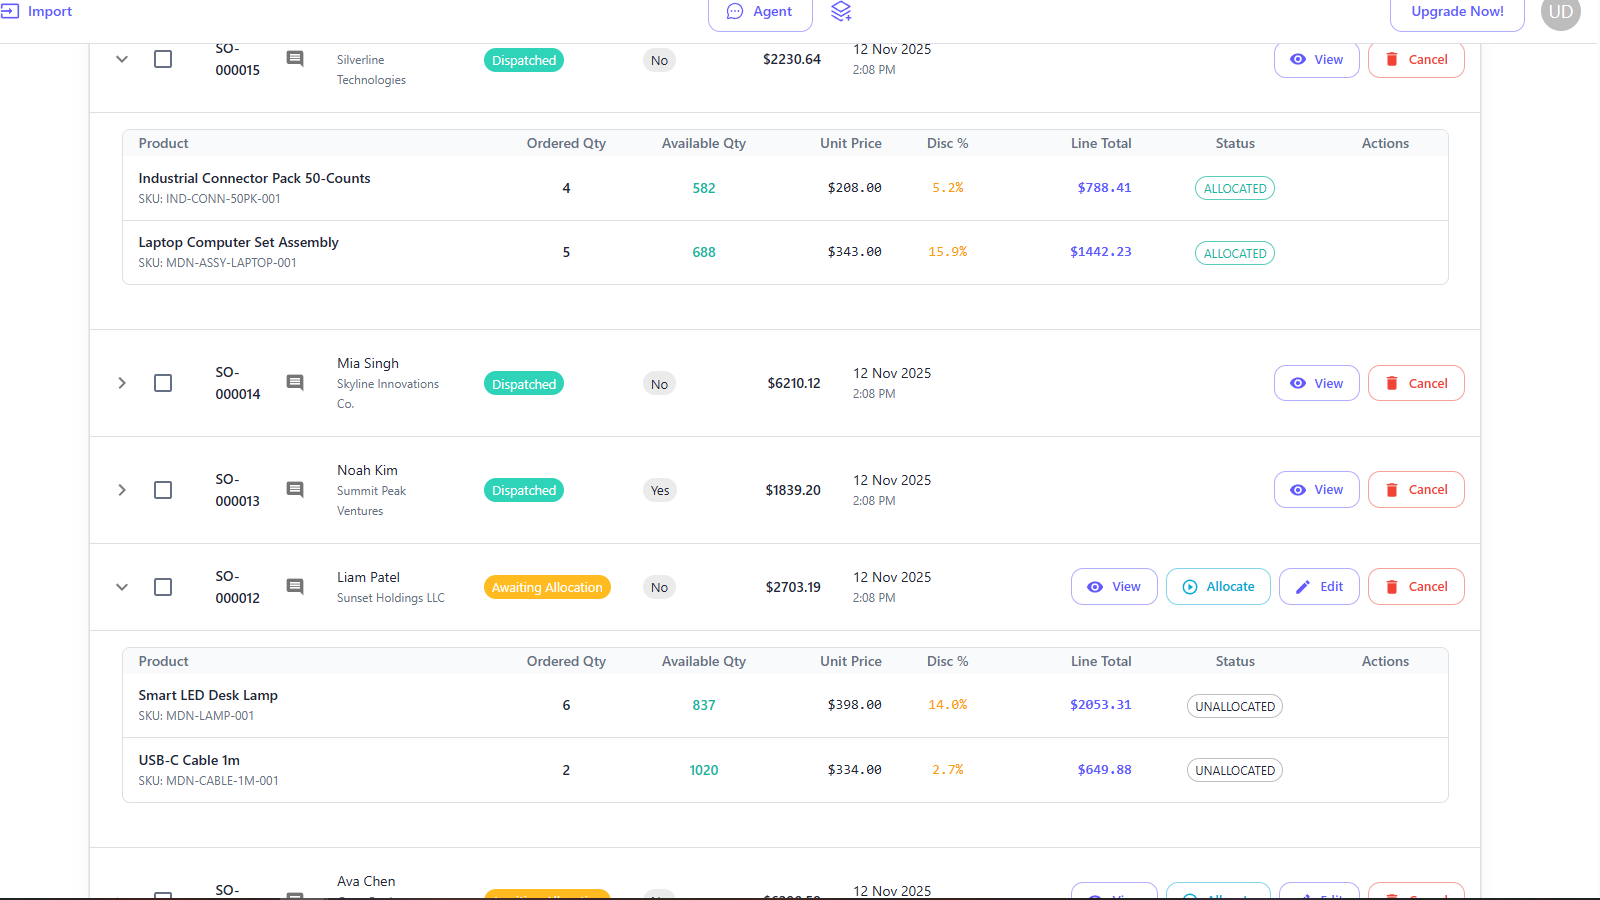Select checkbox for order SO-000012
This screenshot has height=900, width=1600.
coord(163,587)
